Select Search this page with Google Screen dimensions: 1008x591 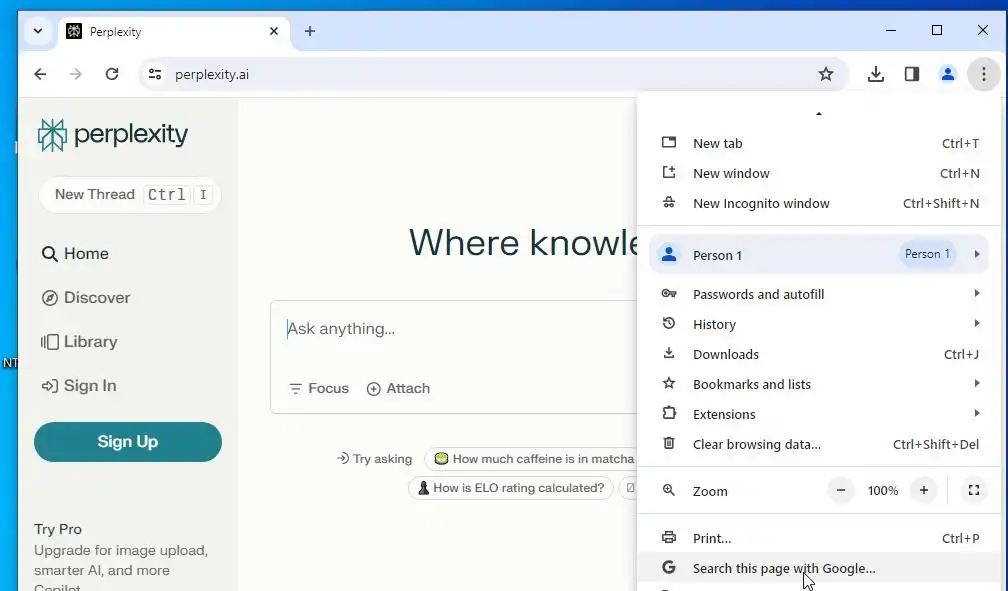pyautogui.click(x=818, y=568)
